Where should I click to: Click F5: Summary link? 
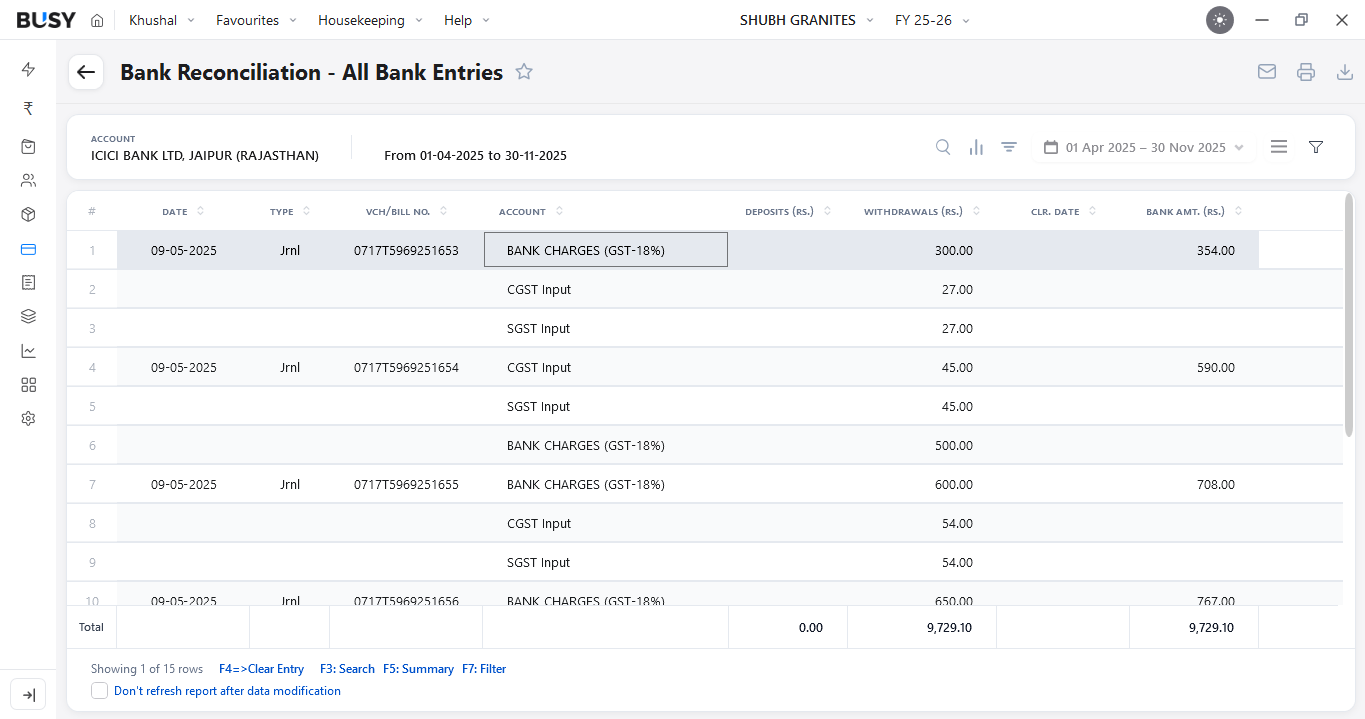coord(418,669)
